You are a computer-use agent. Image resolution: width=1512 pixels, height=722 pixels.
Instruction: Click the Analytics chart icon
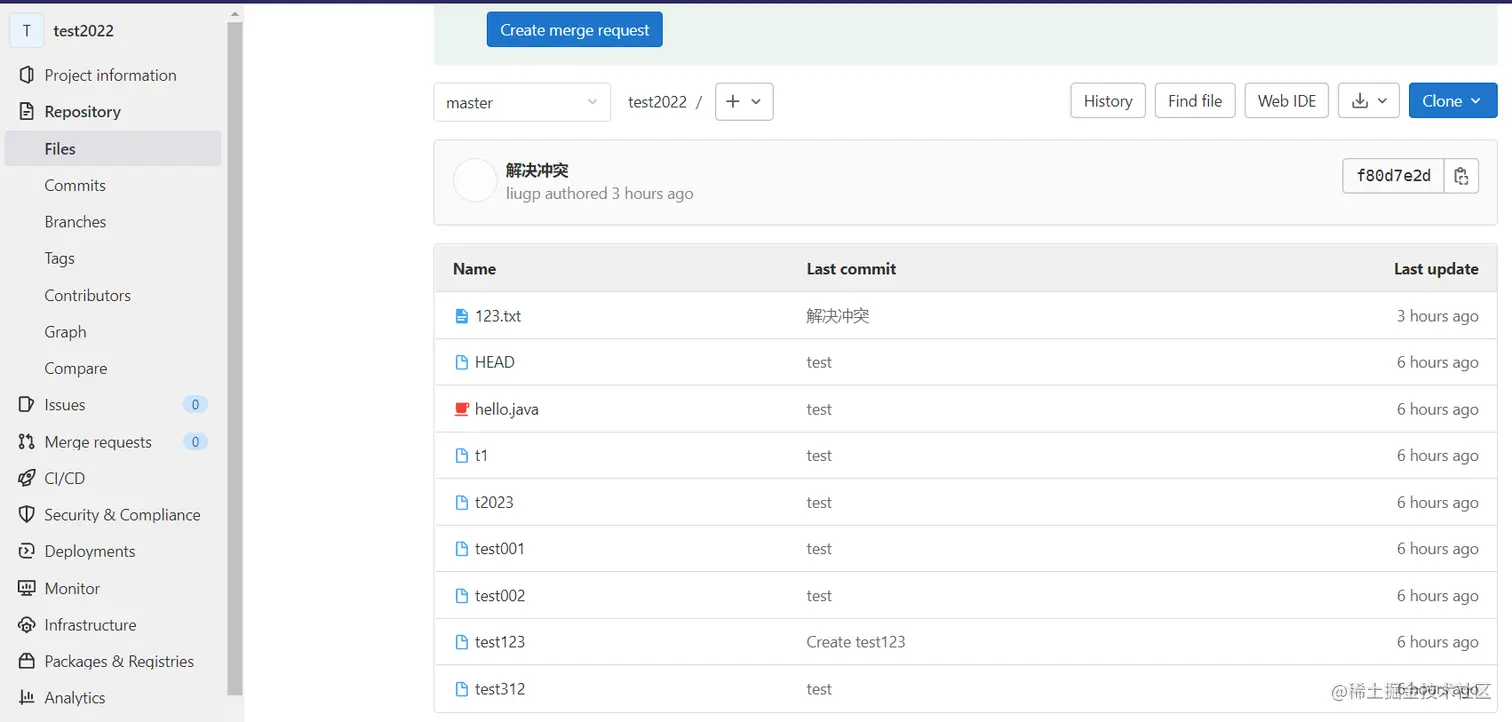(x=27, y=698)
